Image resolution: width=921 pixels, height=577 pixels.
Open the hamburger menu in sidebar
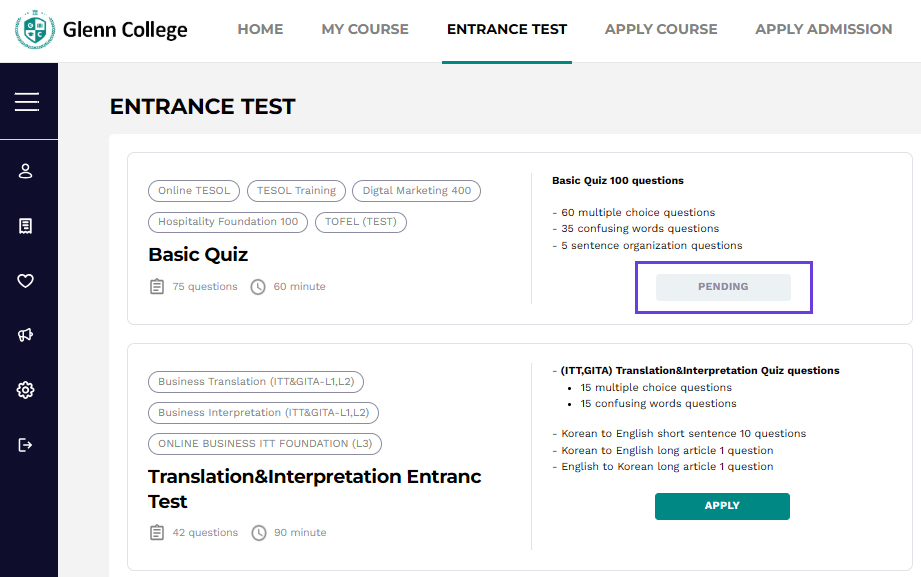[27, 101]
